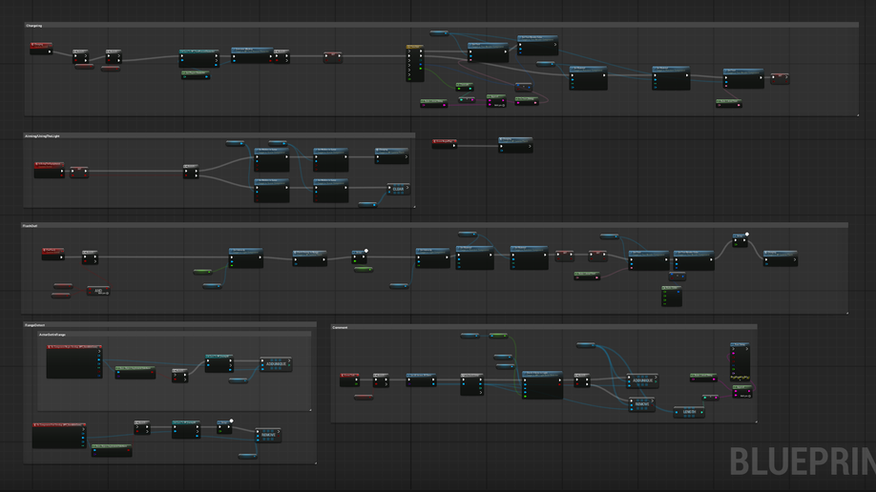Image resolution: width=876 pixels, height=492 pixels.
Task: Select the delay node before REMOVE in RangeDetect
Action: [x=224, y=427]
